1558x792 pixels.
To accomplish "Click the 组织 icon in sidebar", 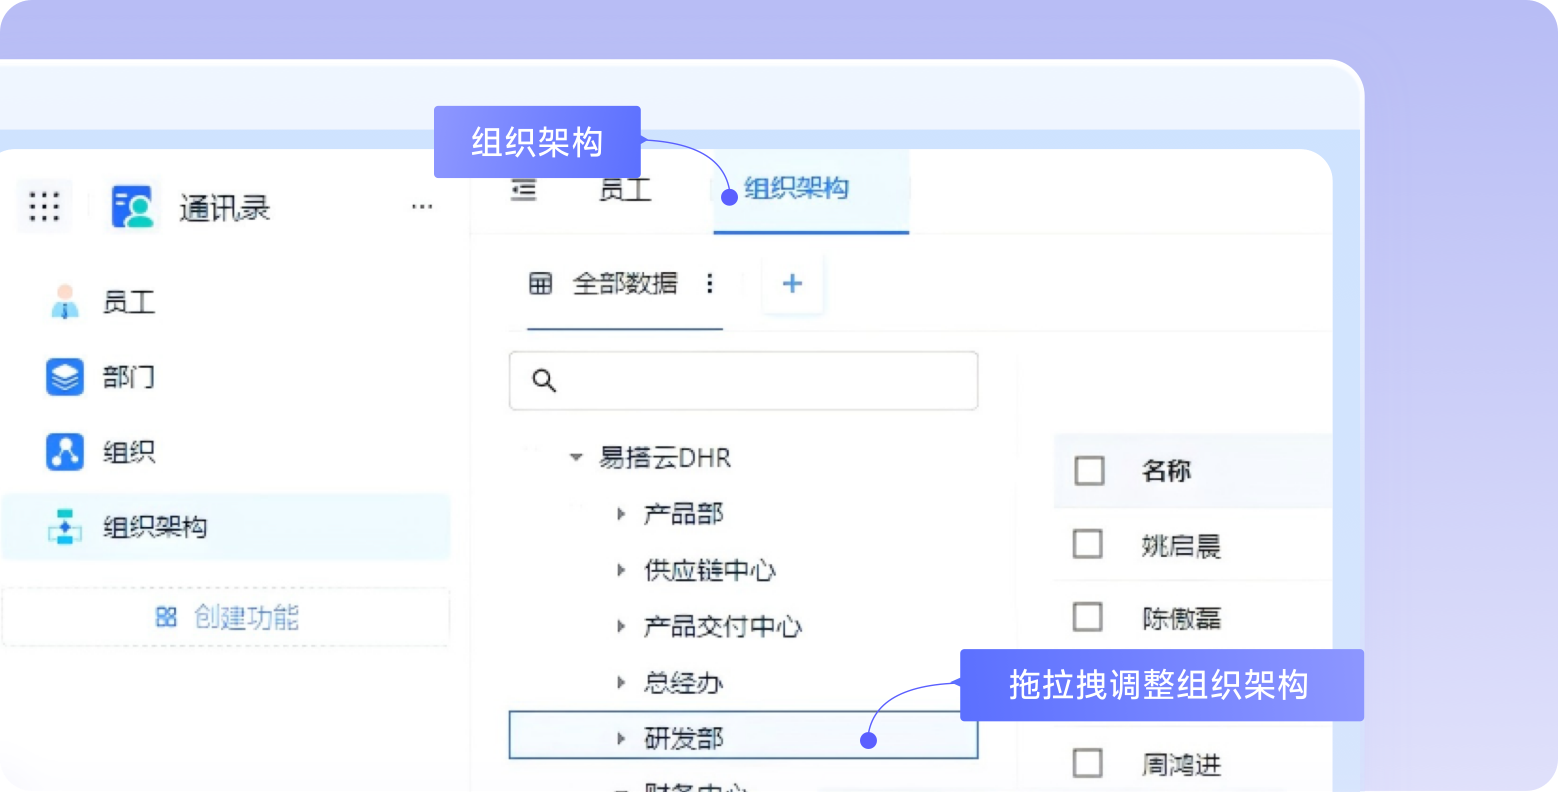I will (65, 452).
